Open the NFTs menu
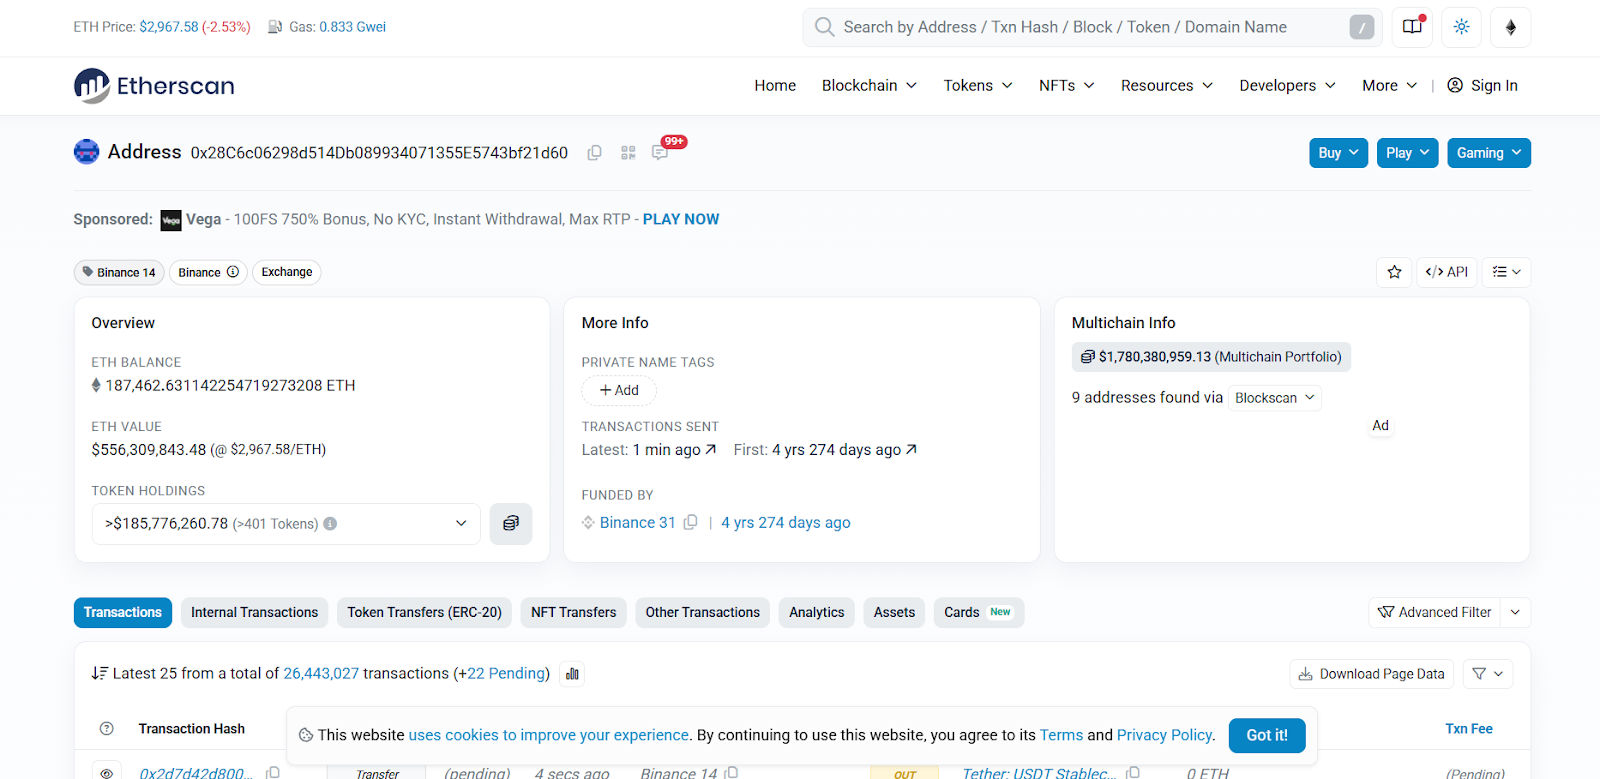 (1066, 86)
